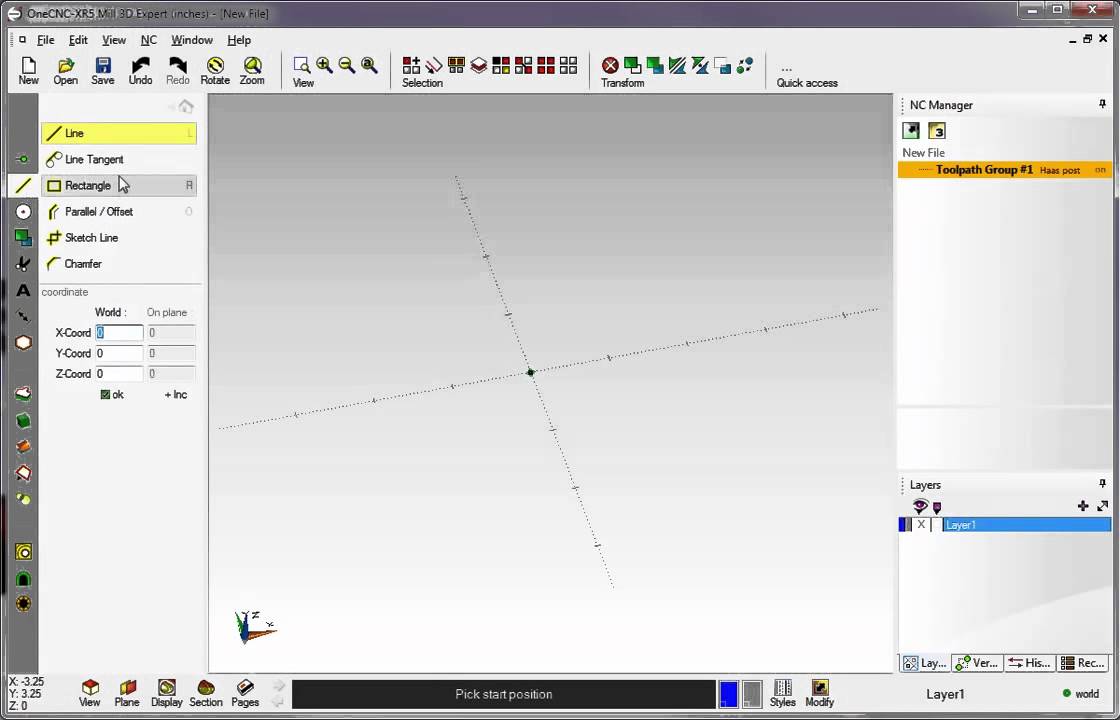The height and width of the screenshot is (720, 1120).
Task: Click the Z-Coord world input field
Action: [x=119, y=374]
